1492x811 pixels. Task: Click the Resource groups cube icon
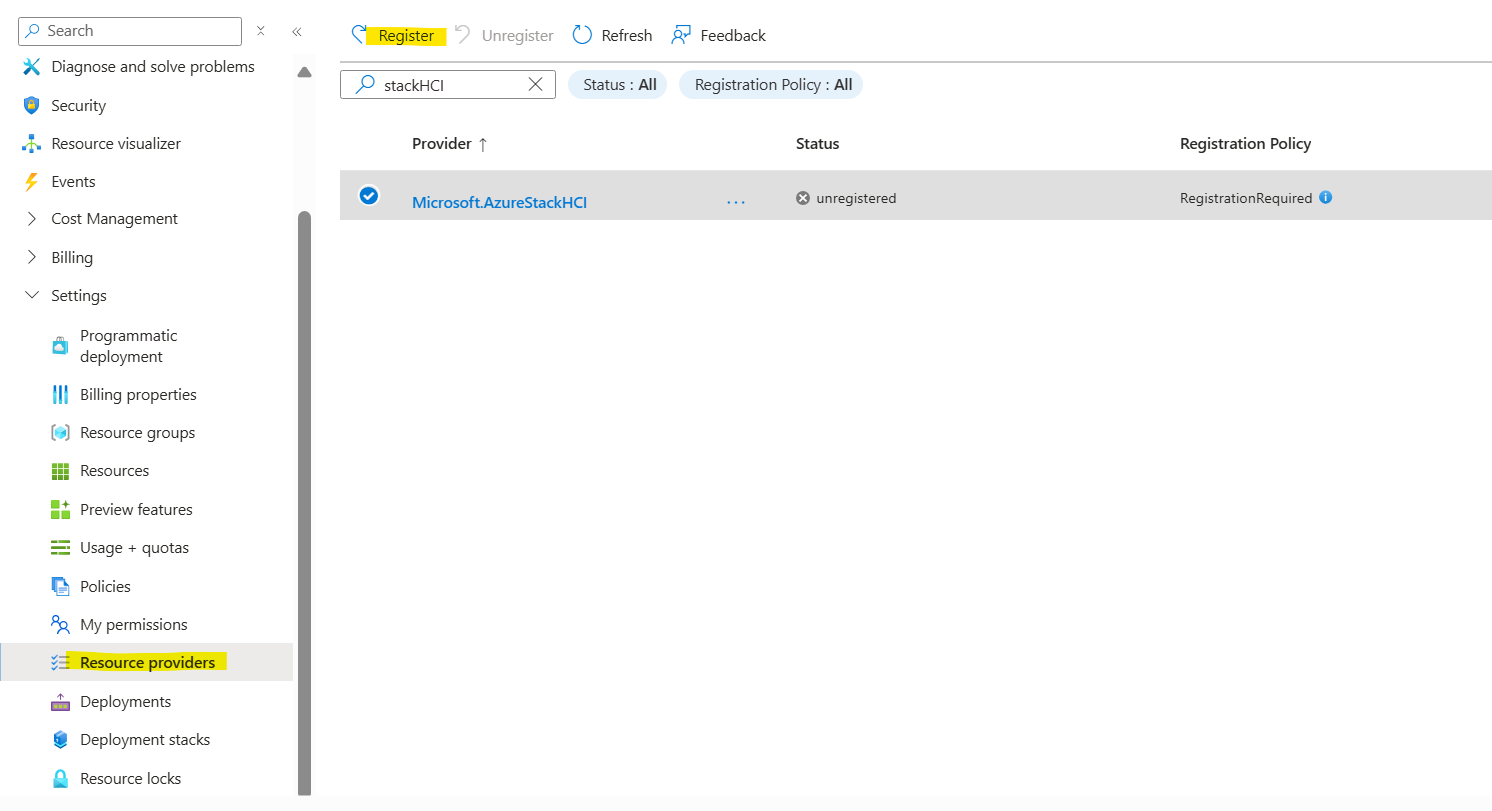pyautogui.click(x=60, y=433)
